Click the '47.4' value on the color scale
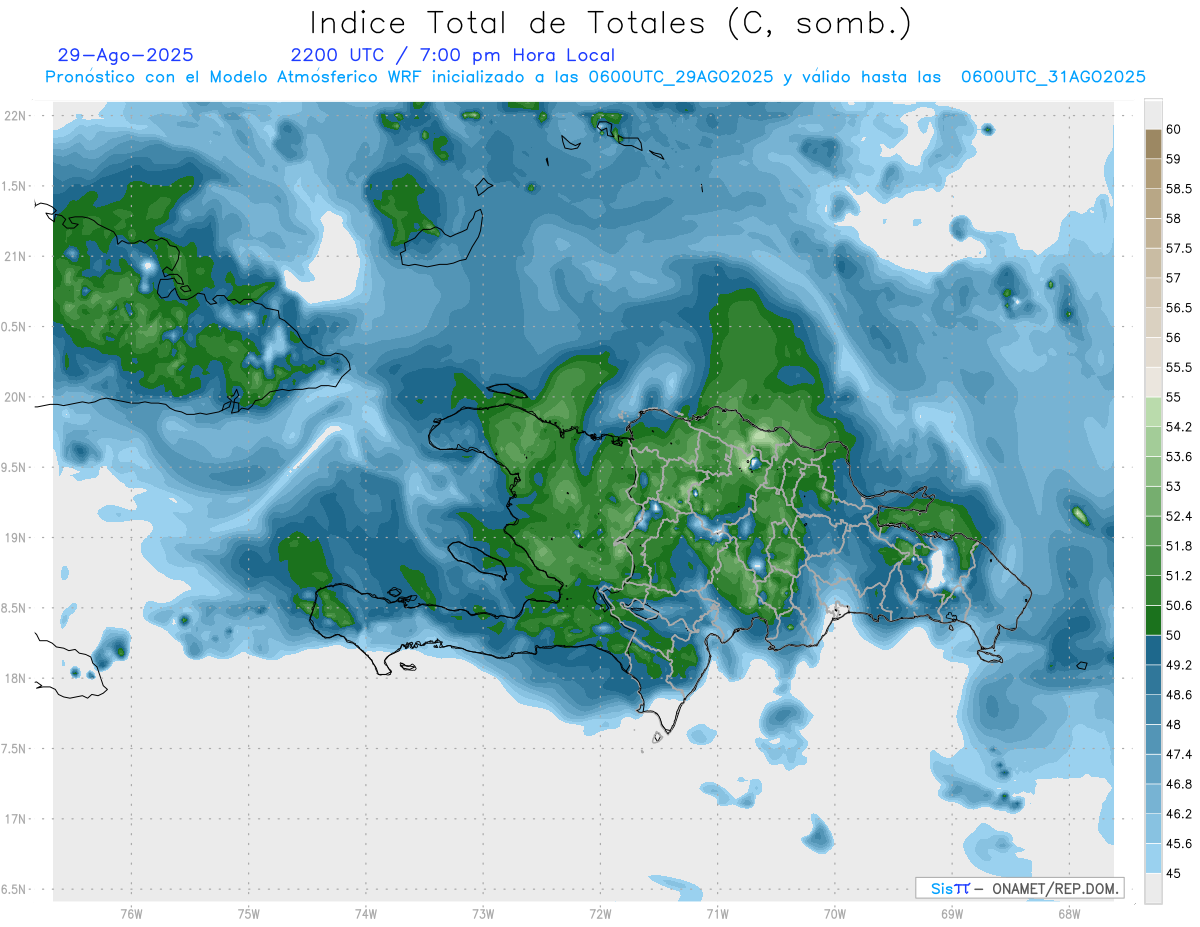 (1177, 754)
